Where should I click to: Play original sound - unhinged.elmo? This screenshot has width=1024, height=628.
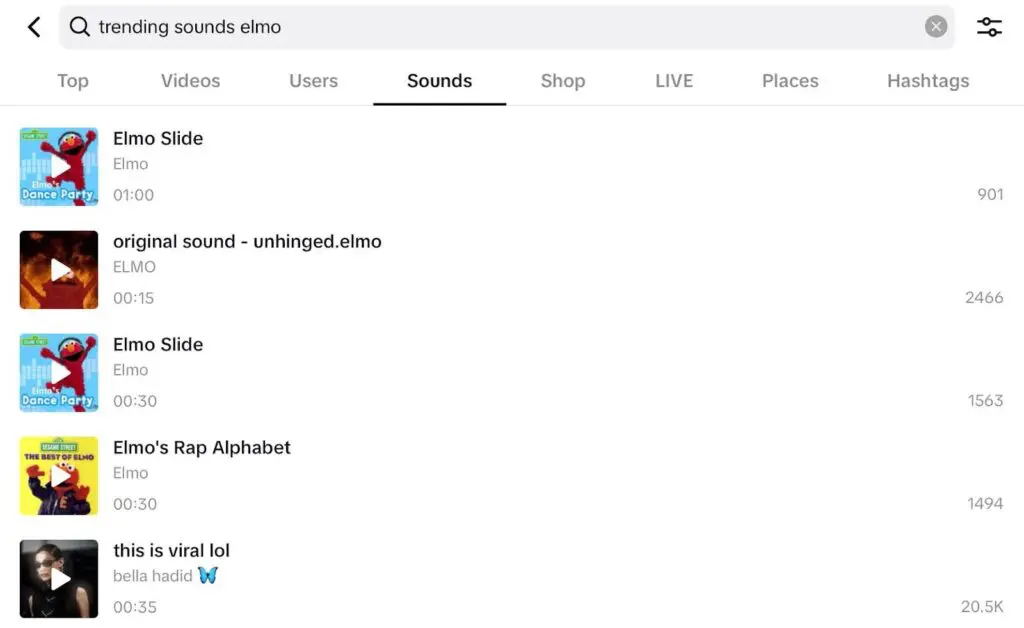pyautogui.click(x=58, y=269)
